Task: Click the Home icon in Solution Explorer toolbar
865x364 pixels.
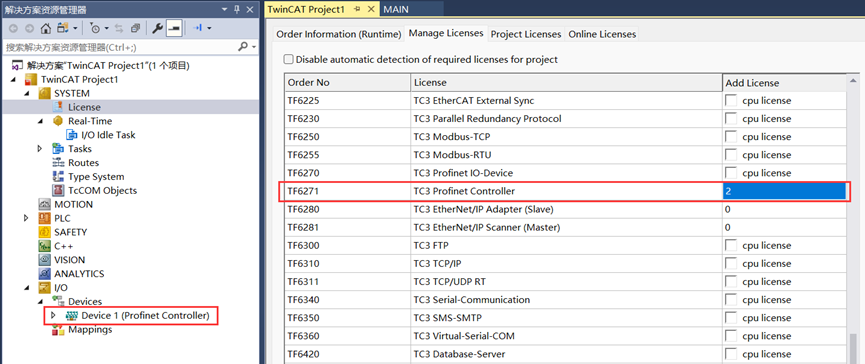Action: [x=46, y=28]
